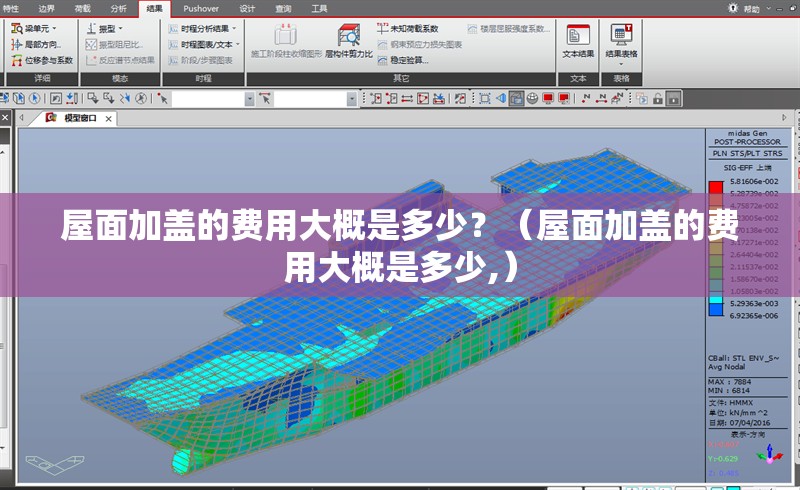Toggle element number N with red line icon
Image resolution: width=800 pixels, height=490 pixels.
tap(602, 98)
